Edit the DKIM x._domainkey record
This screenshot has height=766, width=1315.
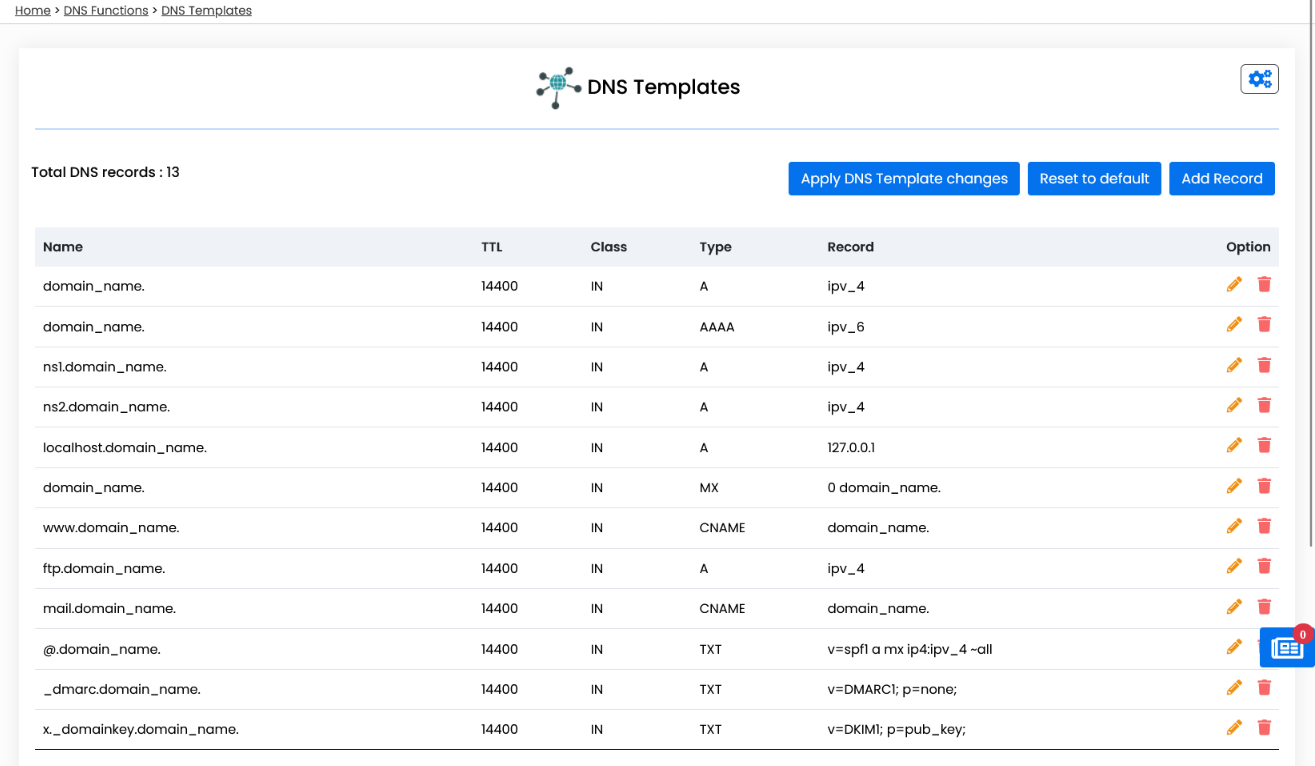click(1234, 728)
